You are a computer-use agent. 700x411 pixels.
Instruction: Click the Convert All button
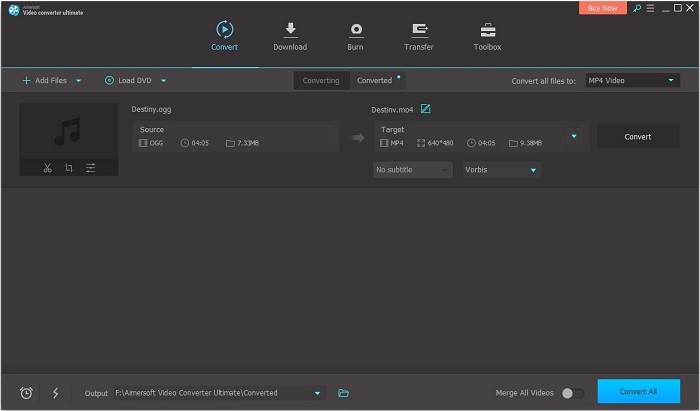click(x=639, y=391)
